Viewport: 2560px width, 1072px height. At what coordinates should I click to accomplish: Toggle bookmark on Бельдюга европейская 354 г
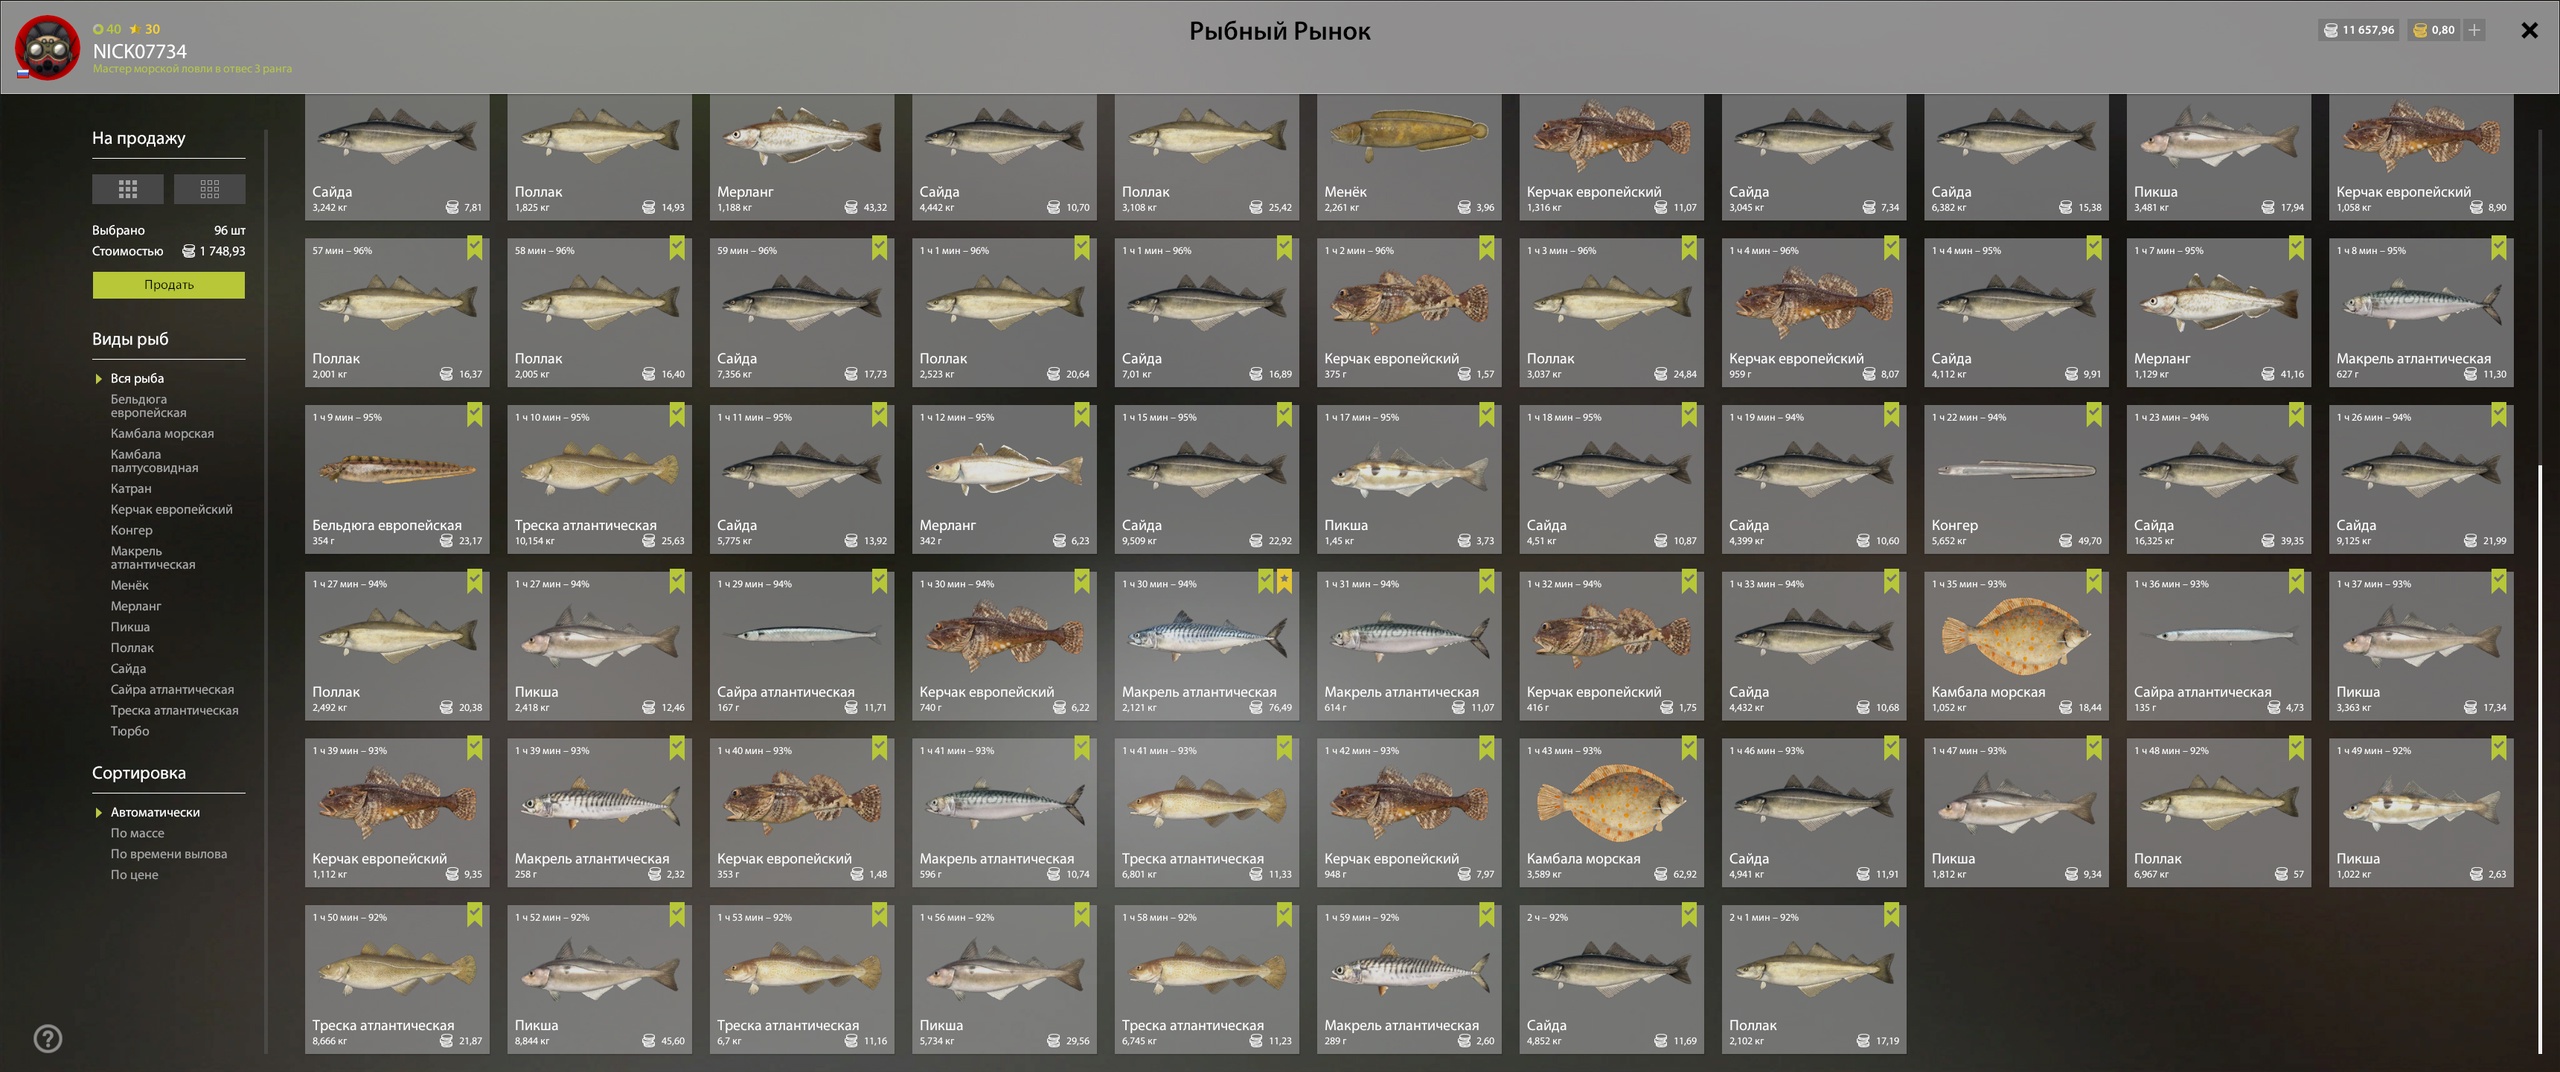pyautogui.click(x=475, y=415)
